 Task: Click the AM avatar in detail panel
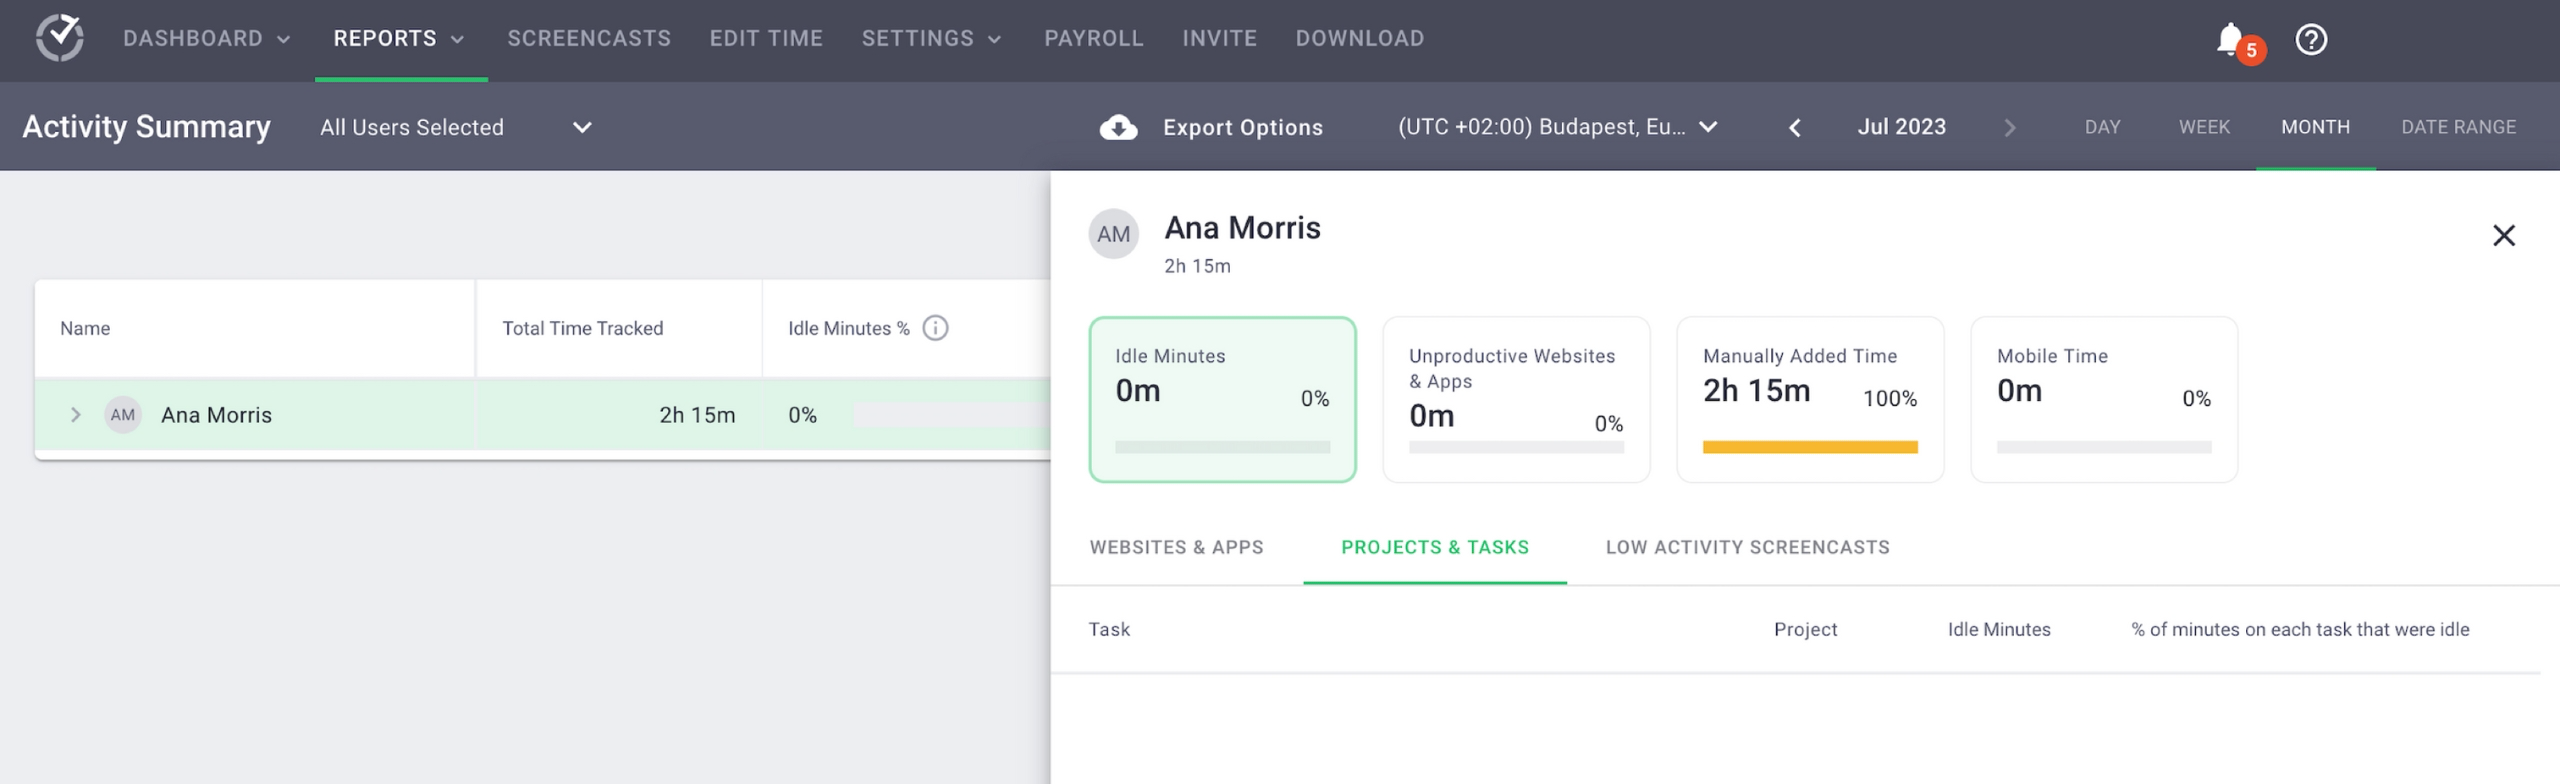[x=1114, y=234]
